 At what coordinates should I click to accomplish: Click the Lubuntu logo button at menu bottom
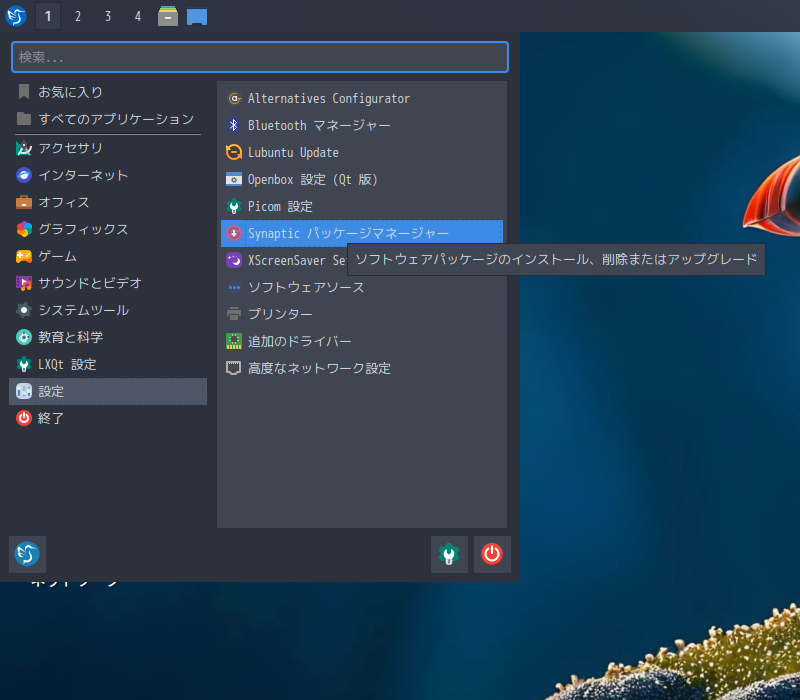pos(28,554)
